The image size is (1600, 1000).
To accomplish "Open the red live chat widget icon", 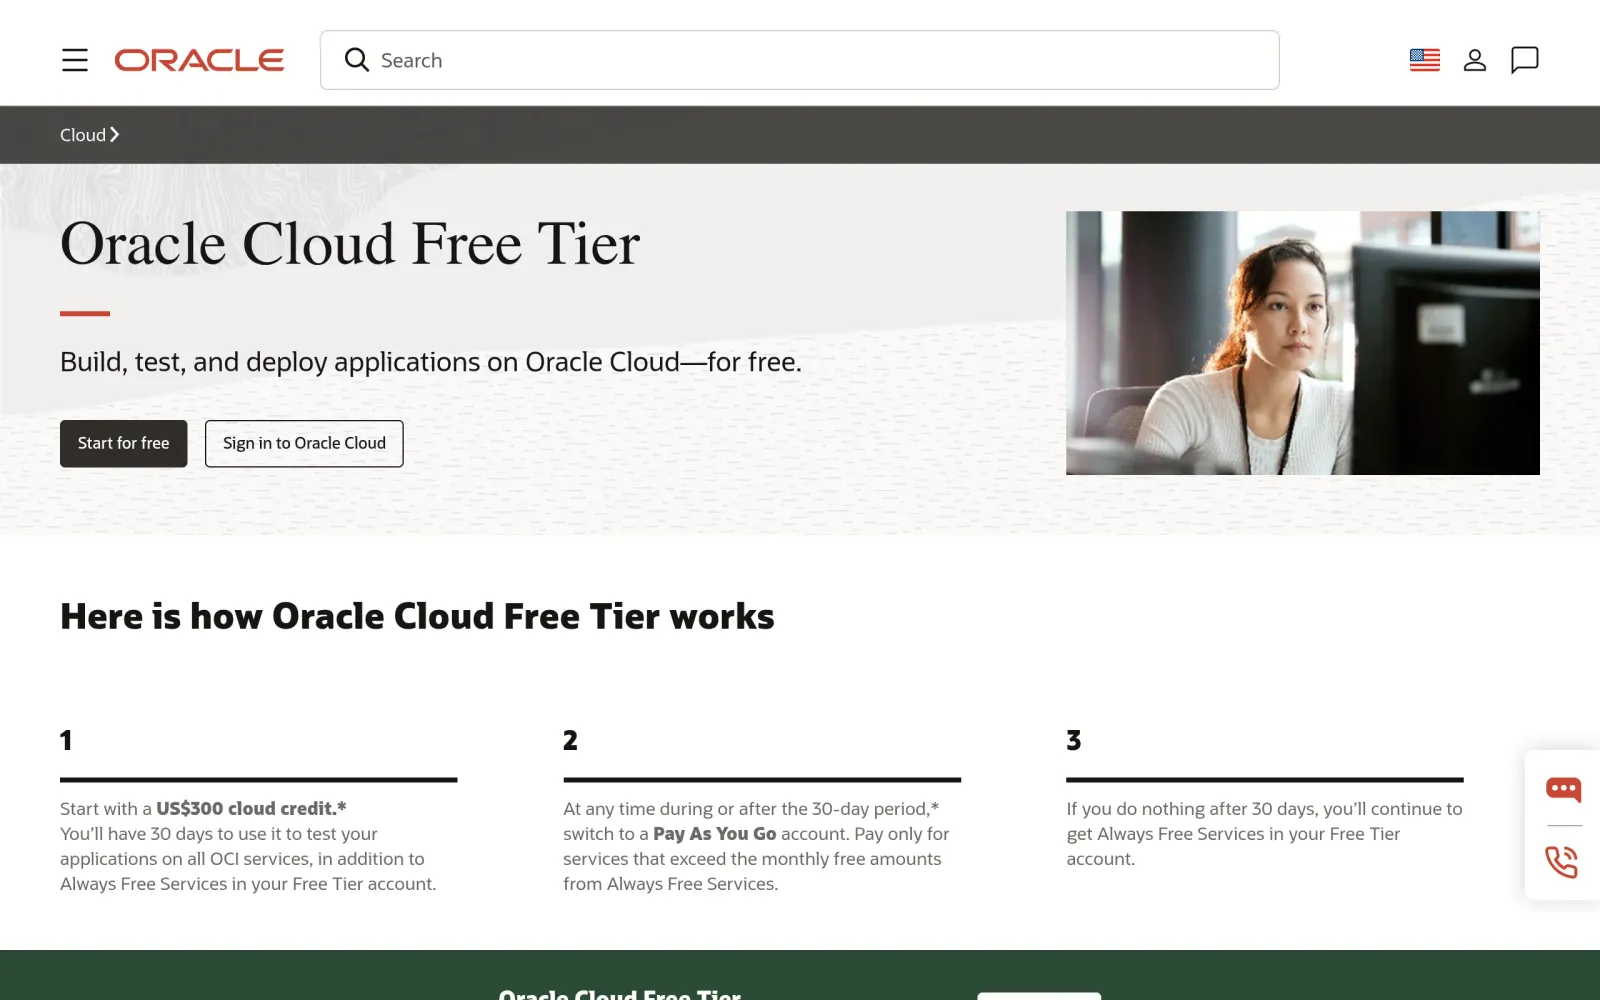I will (x=1563, y=790).
